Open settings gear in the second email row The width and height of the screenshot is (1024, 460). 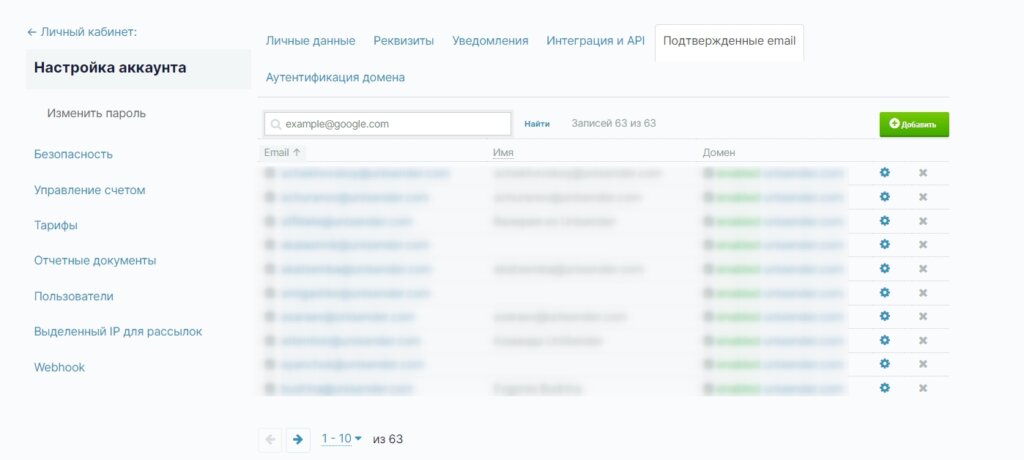click(884, 196)
